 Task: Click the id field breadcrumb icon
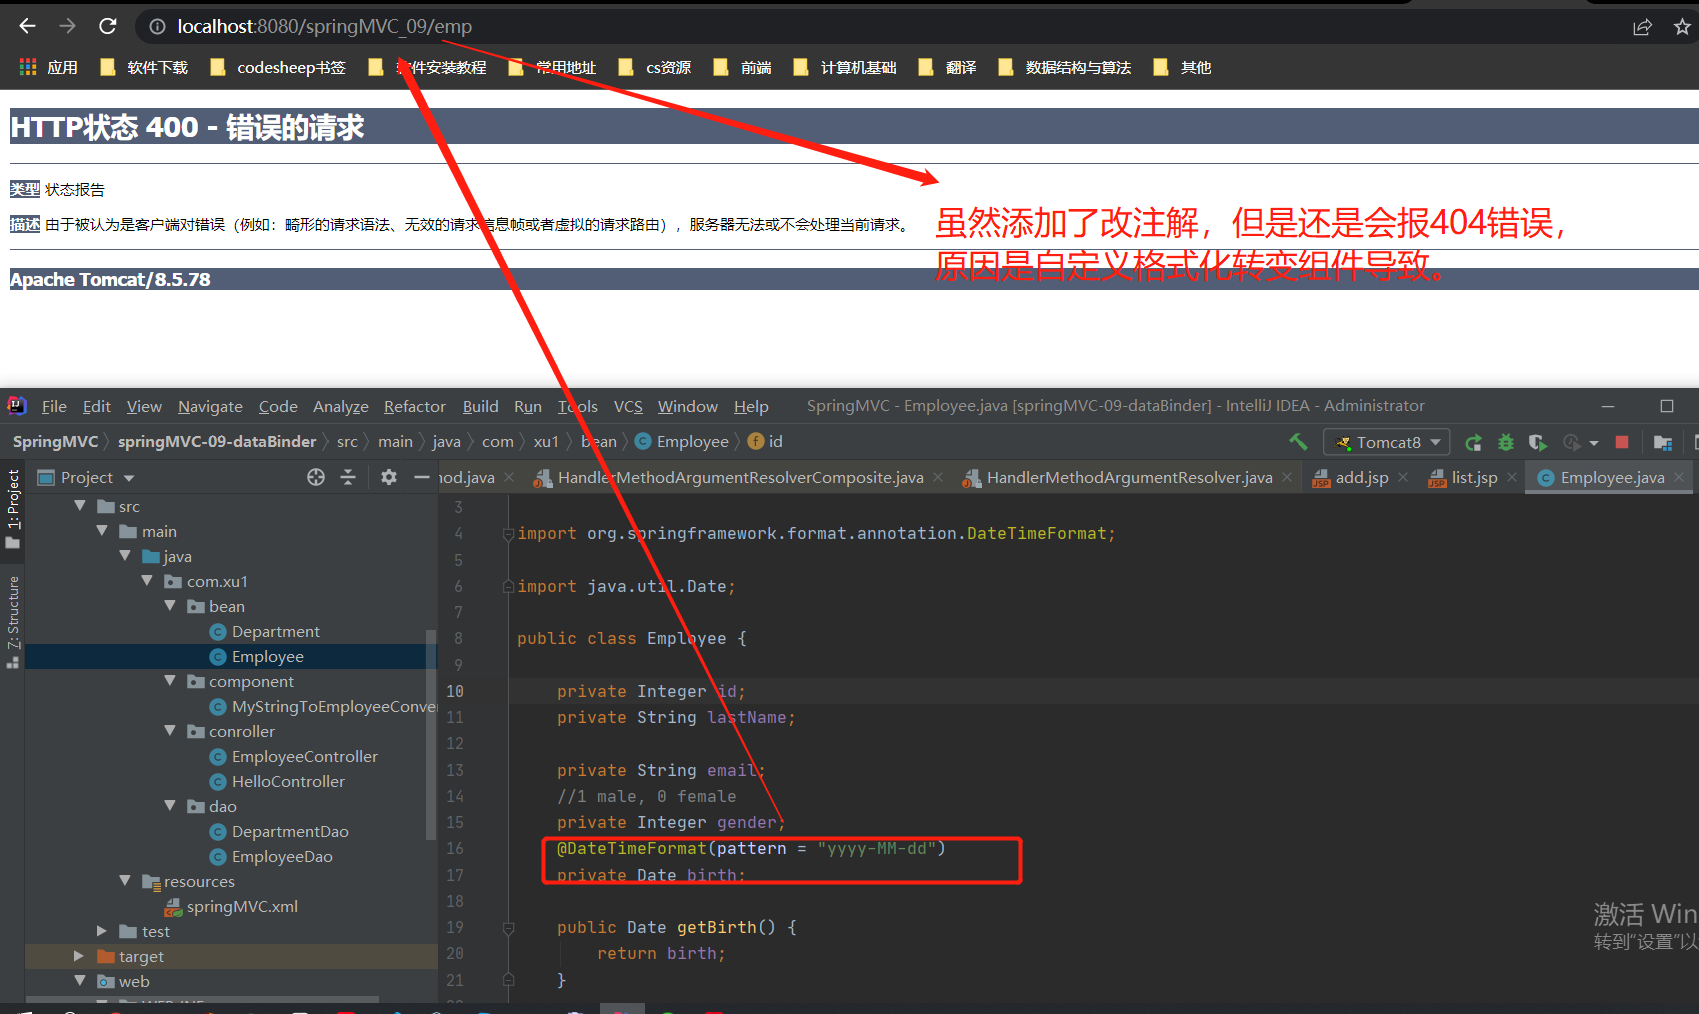(x=756, y=441)
